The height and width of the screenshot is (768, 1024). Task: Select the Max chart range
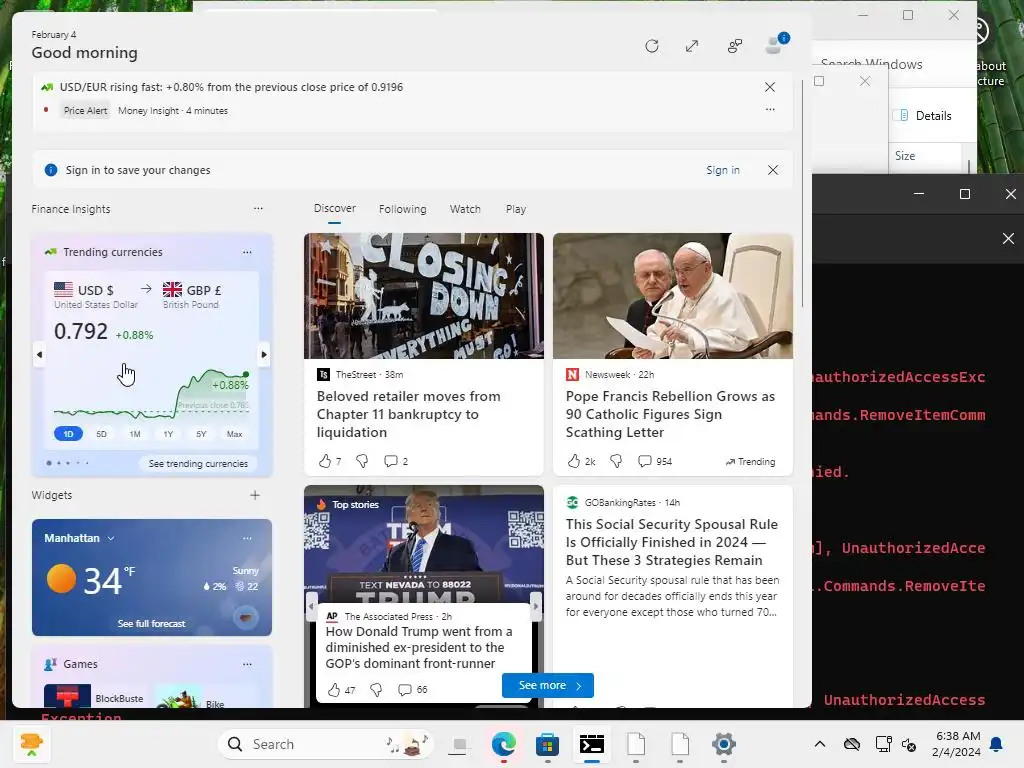234,434
